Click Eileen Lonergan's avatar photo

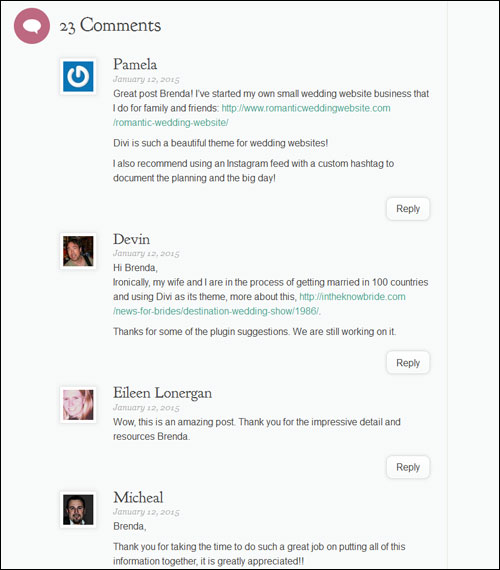pyautogui.click(x=78, y=405)
